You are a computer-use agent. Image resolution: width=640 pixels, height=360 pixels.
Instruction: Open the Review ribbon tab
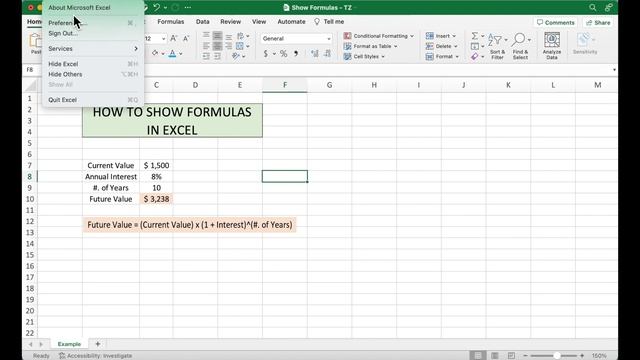point(231,22)
